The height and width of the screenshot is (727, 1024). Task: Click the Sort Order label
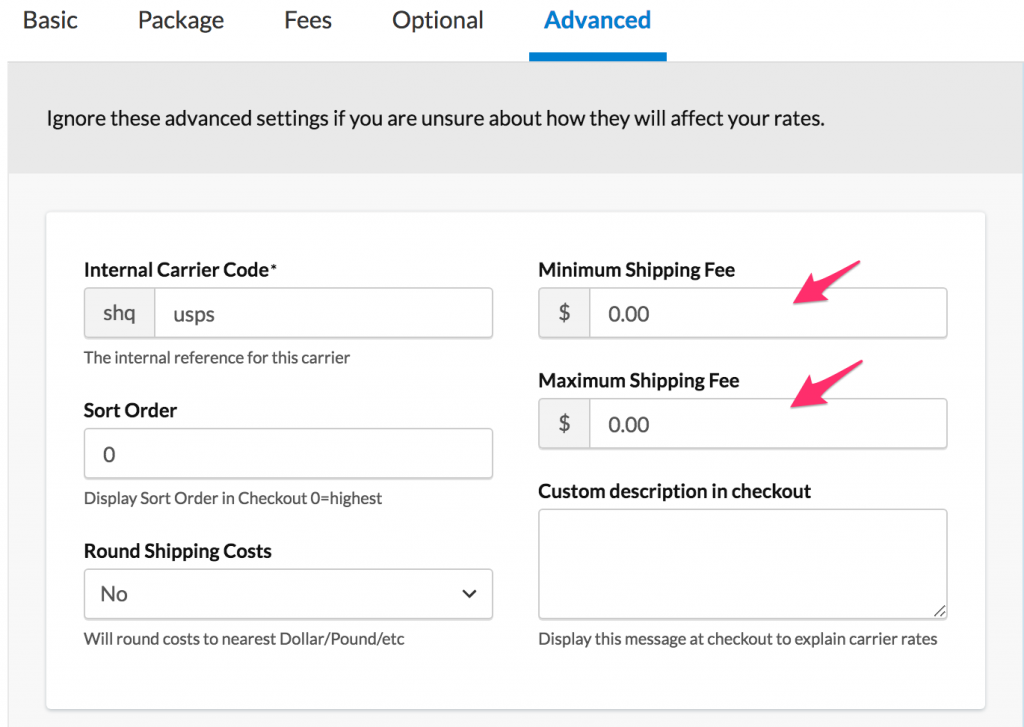pos(130,410)
